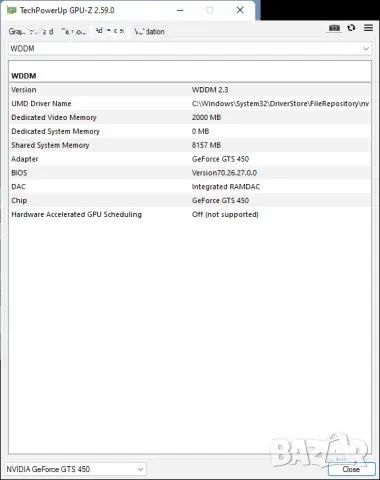
Task: Select the Dedicated System Memory label
Action: [x=55, y=131]
